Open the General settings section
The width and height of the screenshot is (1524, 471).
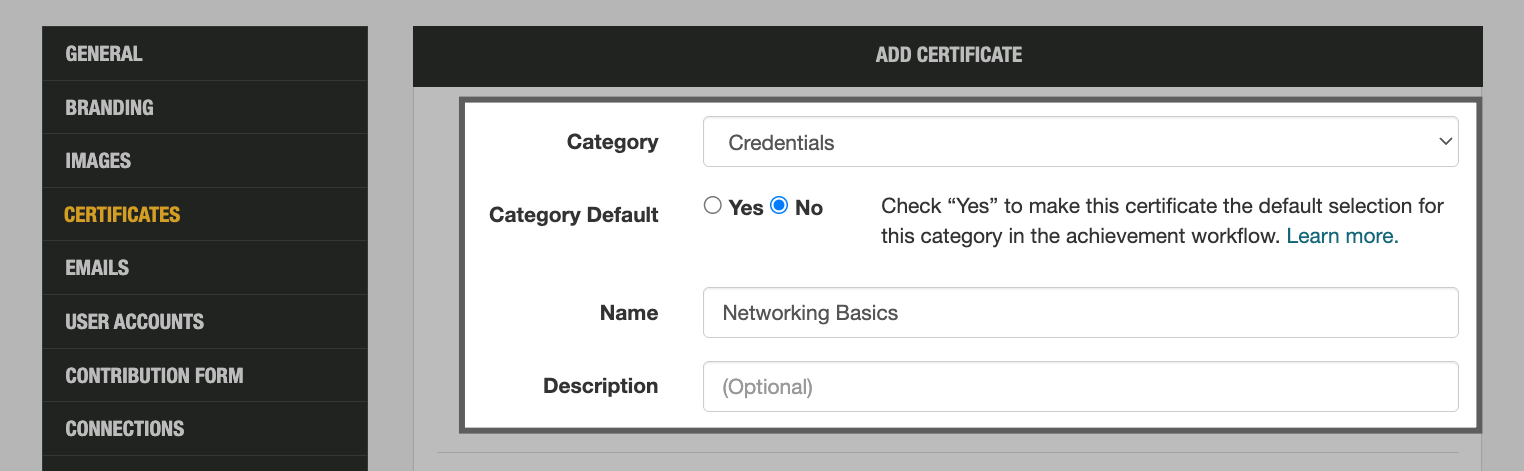104,54
